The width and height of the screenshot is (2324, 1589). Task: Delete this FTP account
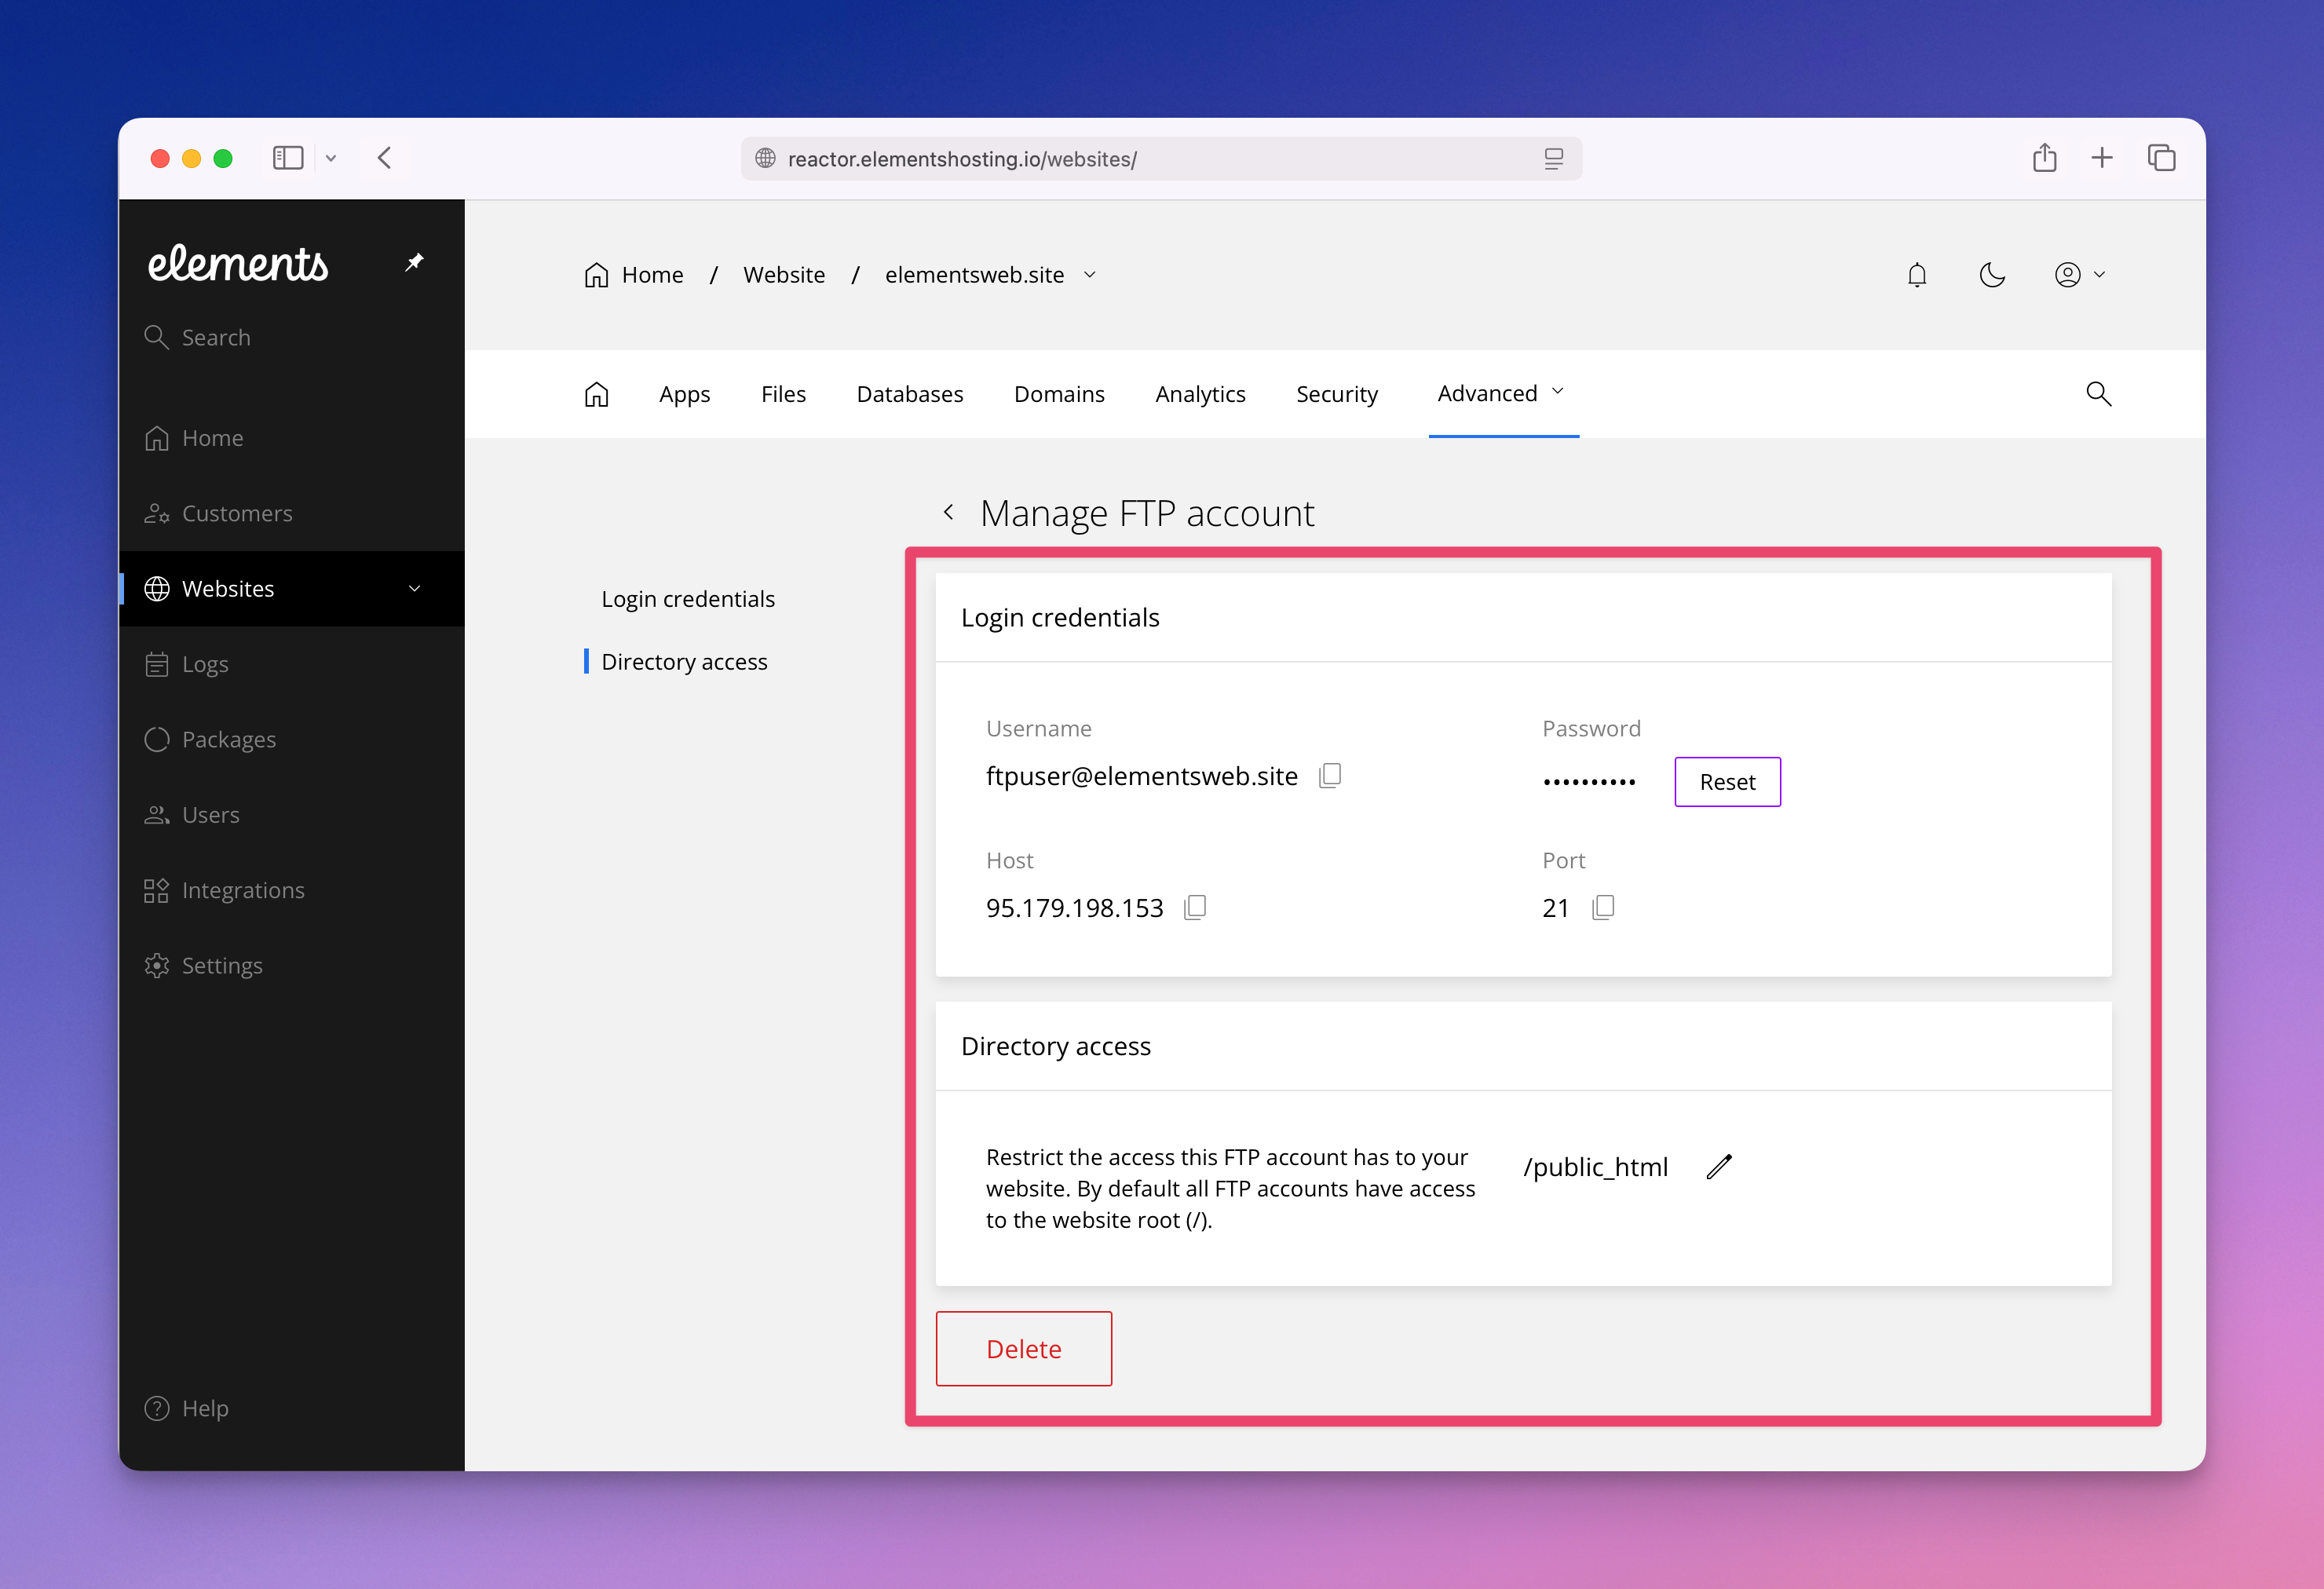[1023, 1349]
